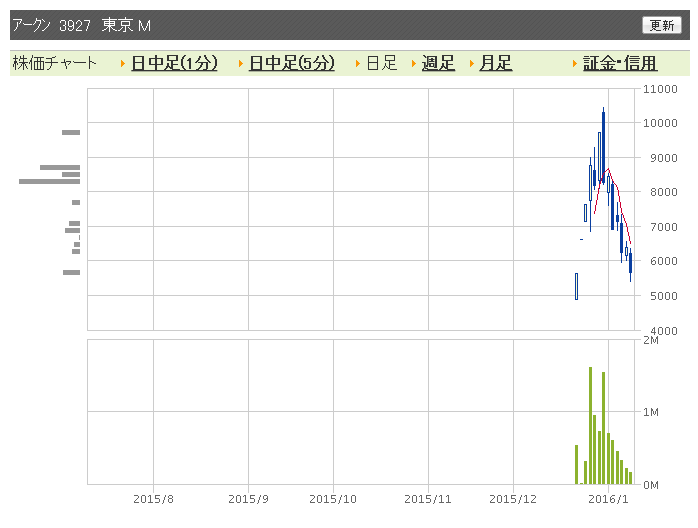Click orange arrow beside 日足
The height and width of the screenshot is (528, 698).
point(357,64)
